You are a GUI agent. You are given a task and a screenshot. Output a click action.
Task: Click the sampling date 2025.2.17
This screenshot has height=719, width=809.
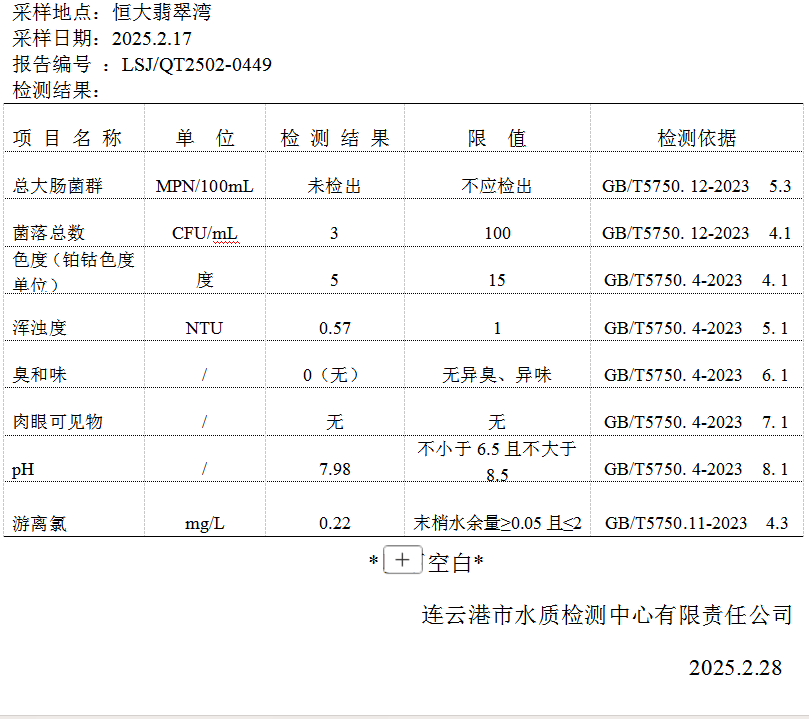coord(152,39)
